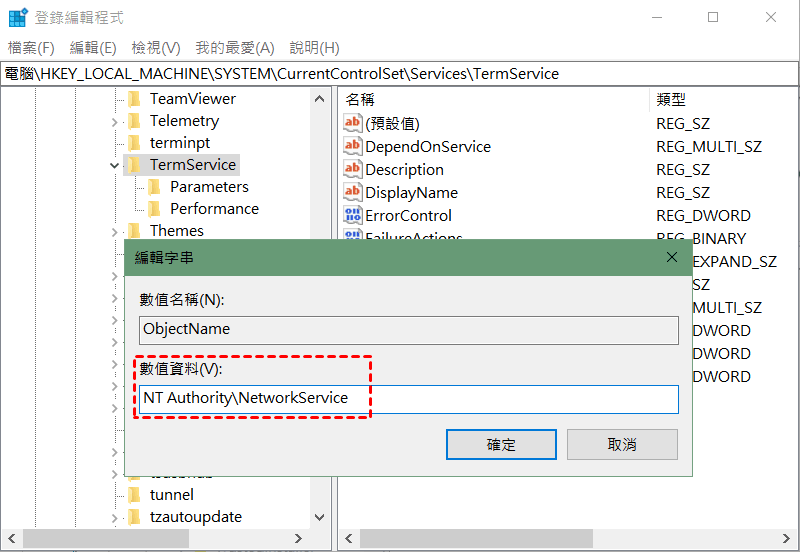Select the terminpt folder icon
800x552 pixels.
point(135,143)
